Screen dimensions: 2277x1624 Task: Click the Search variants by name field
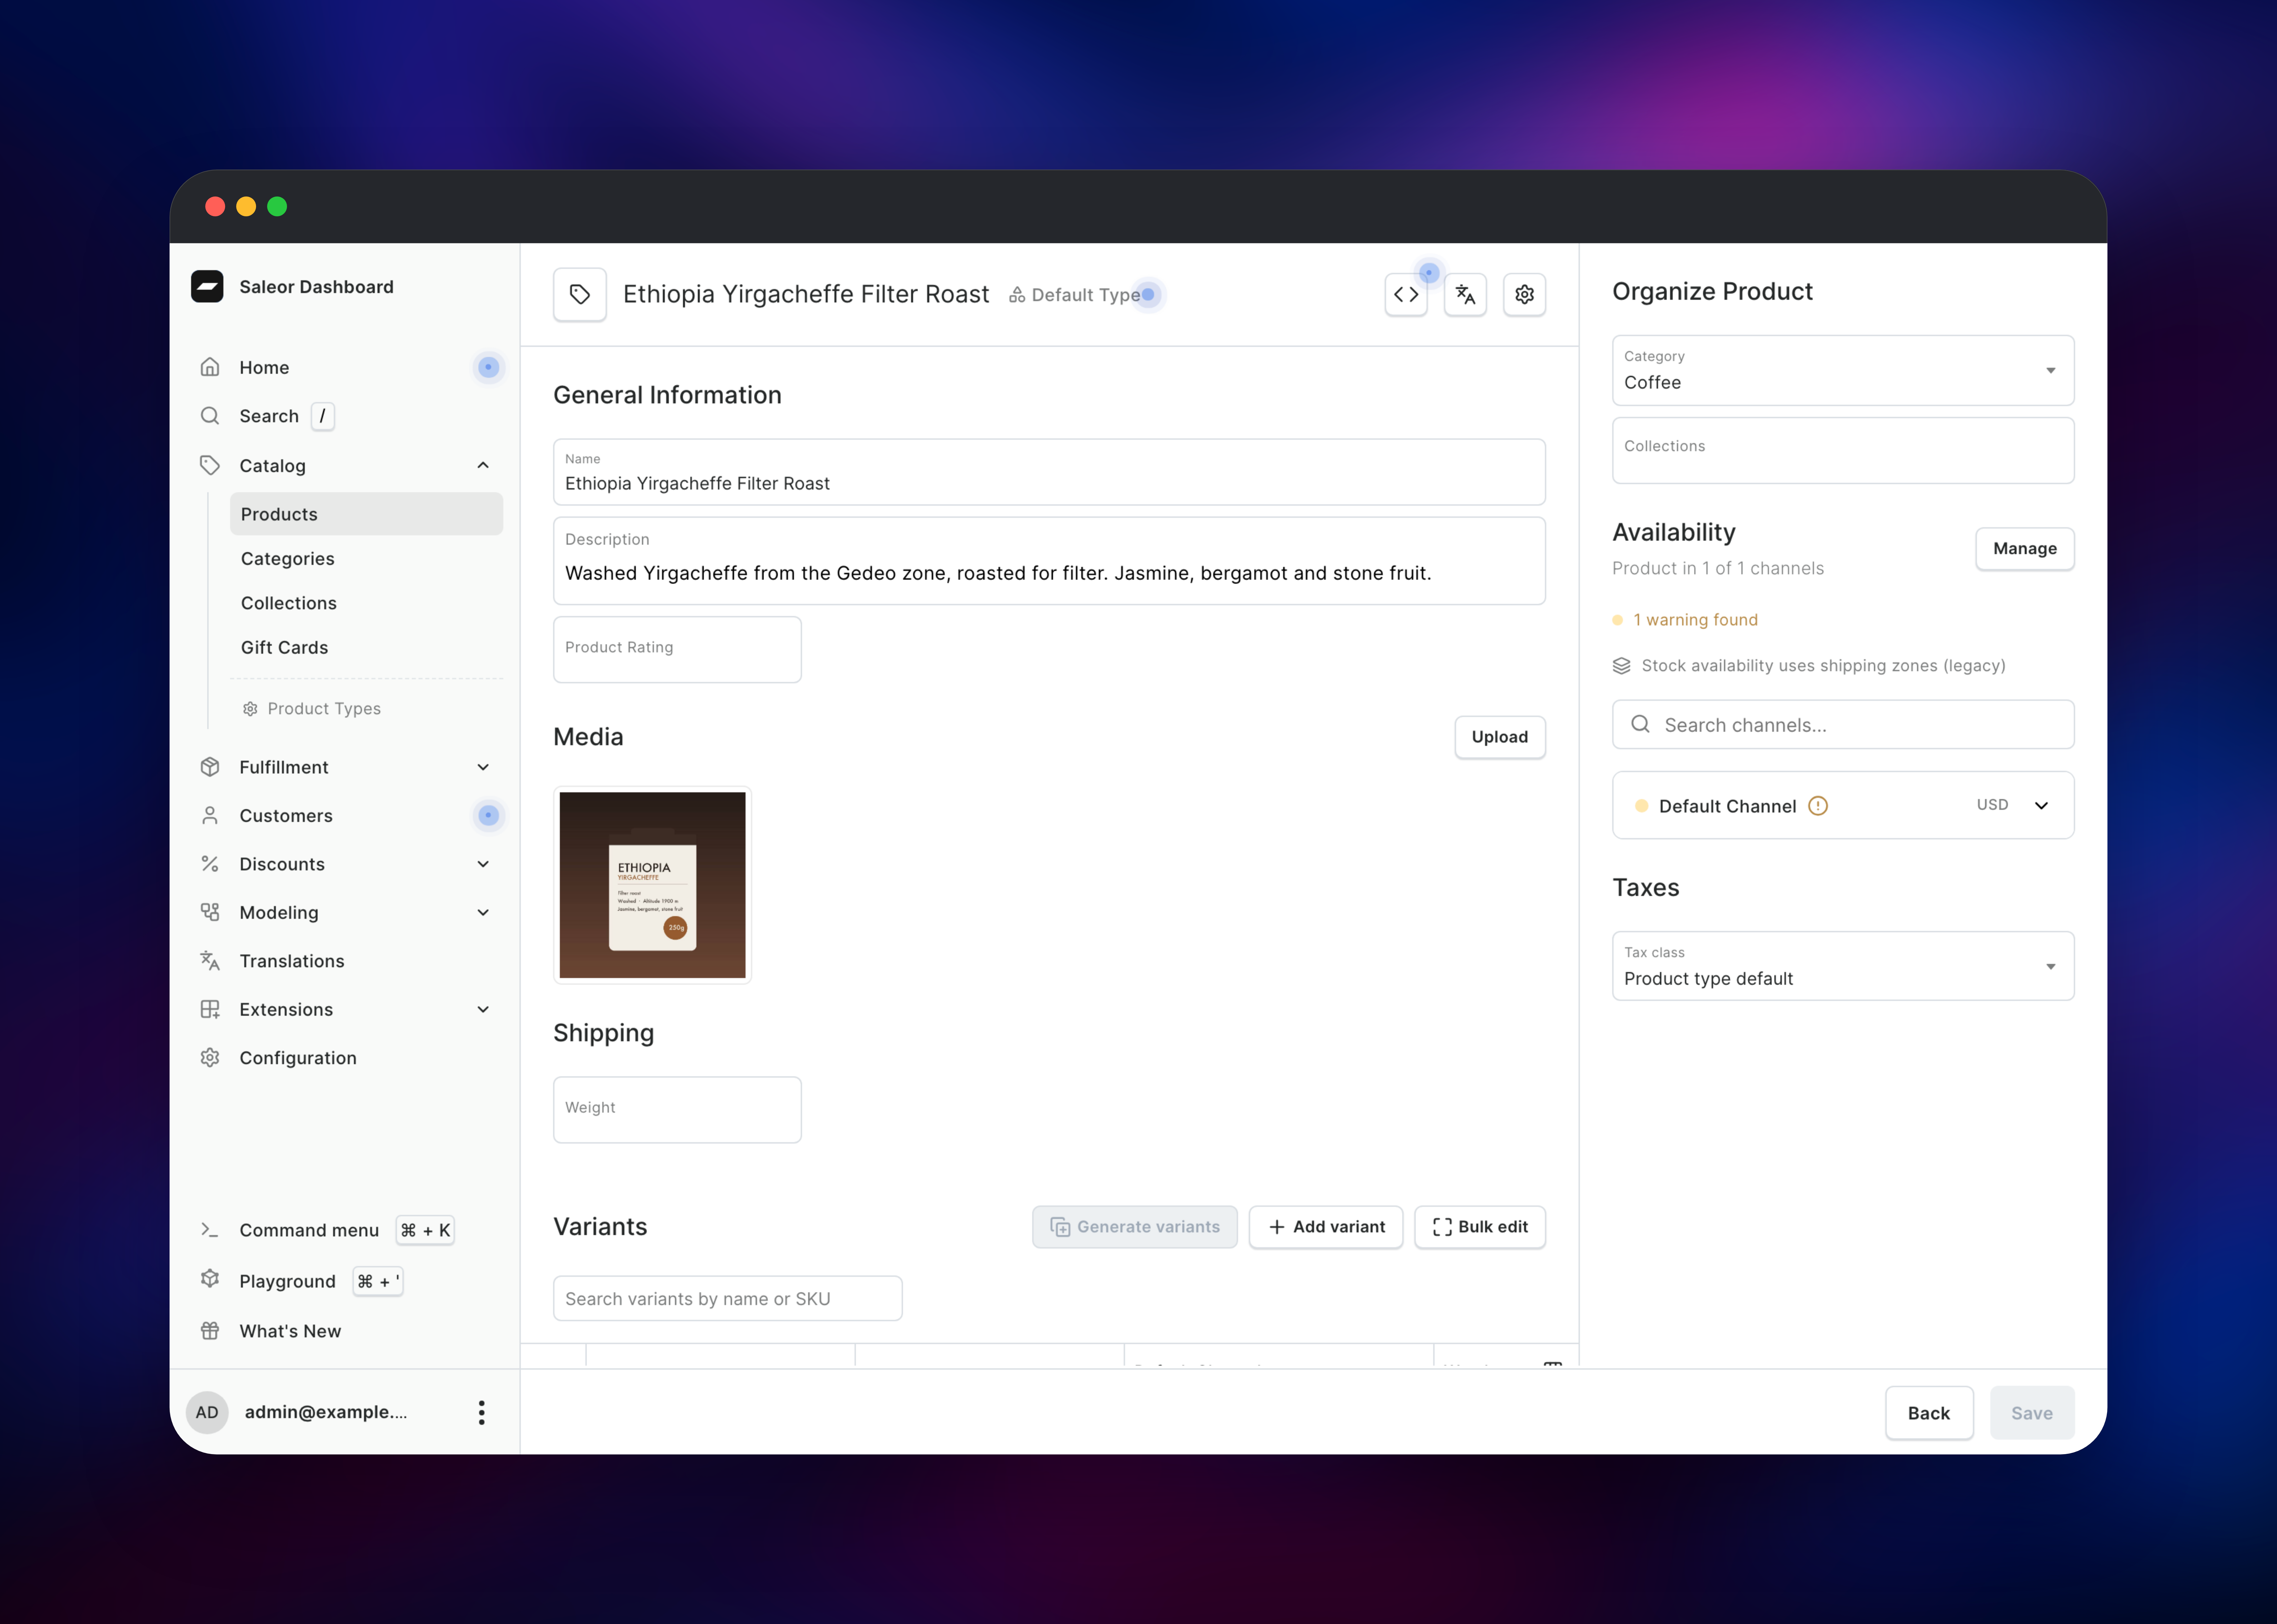[728, 1298]
